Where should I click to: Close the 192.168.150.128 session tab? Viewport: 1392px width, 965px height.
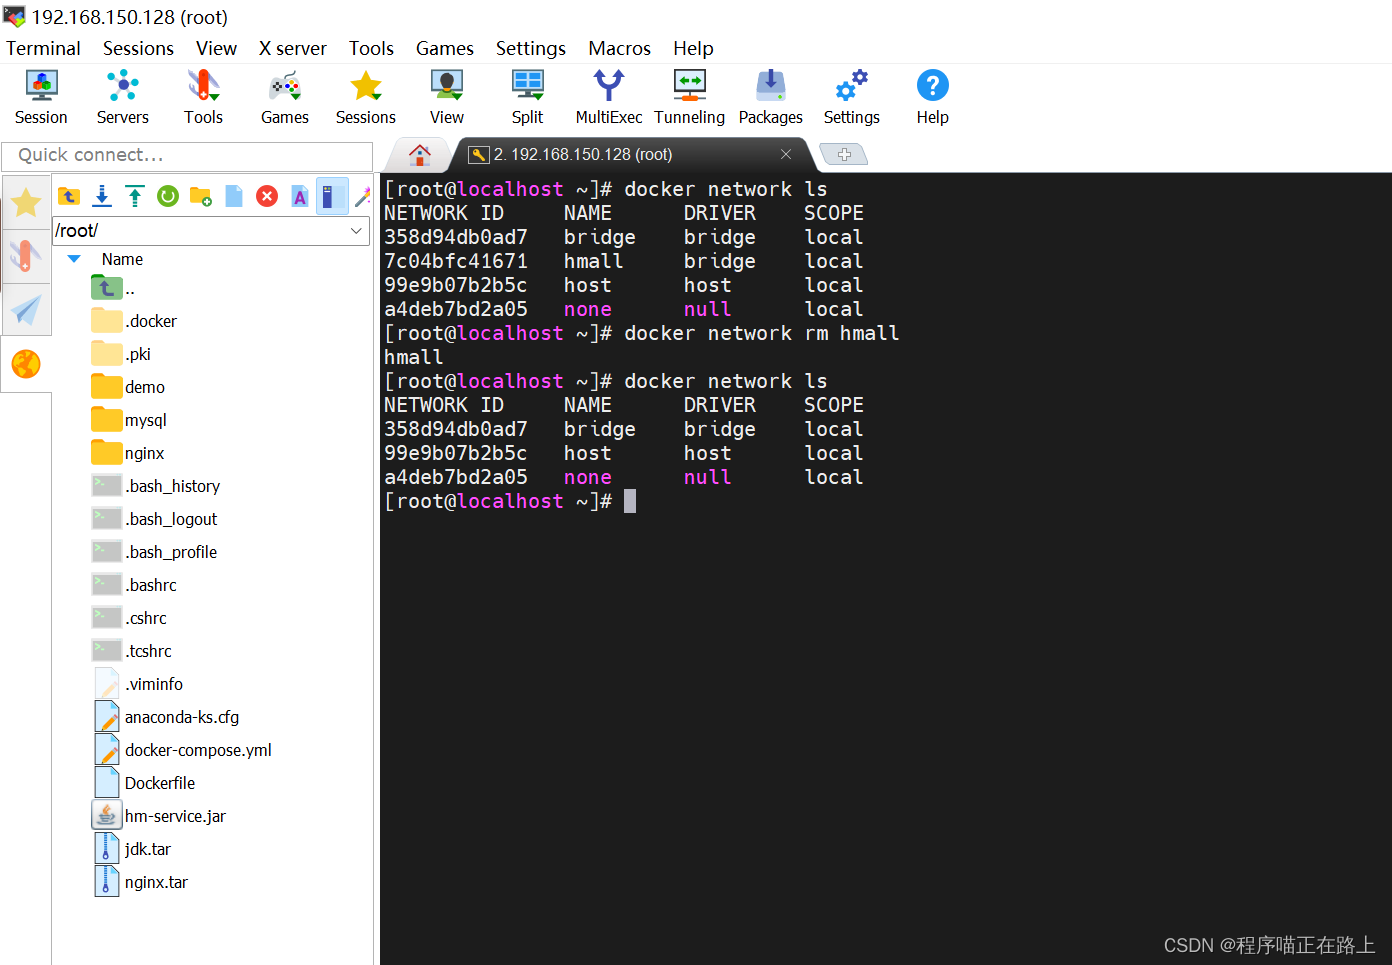click(x=786, y=154)
